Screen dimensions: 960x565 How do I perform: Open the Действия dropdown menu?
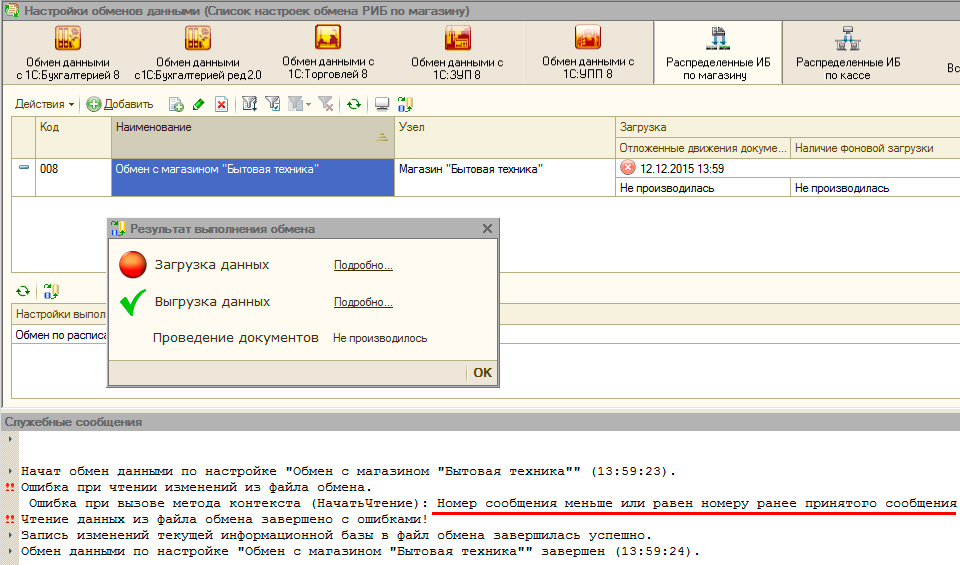coord(44,104)
